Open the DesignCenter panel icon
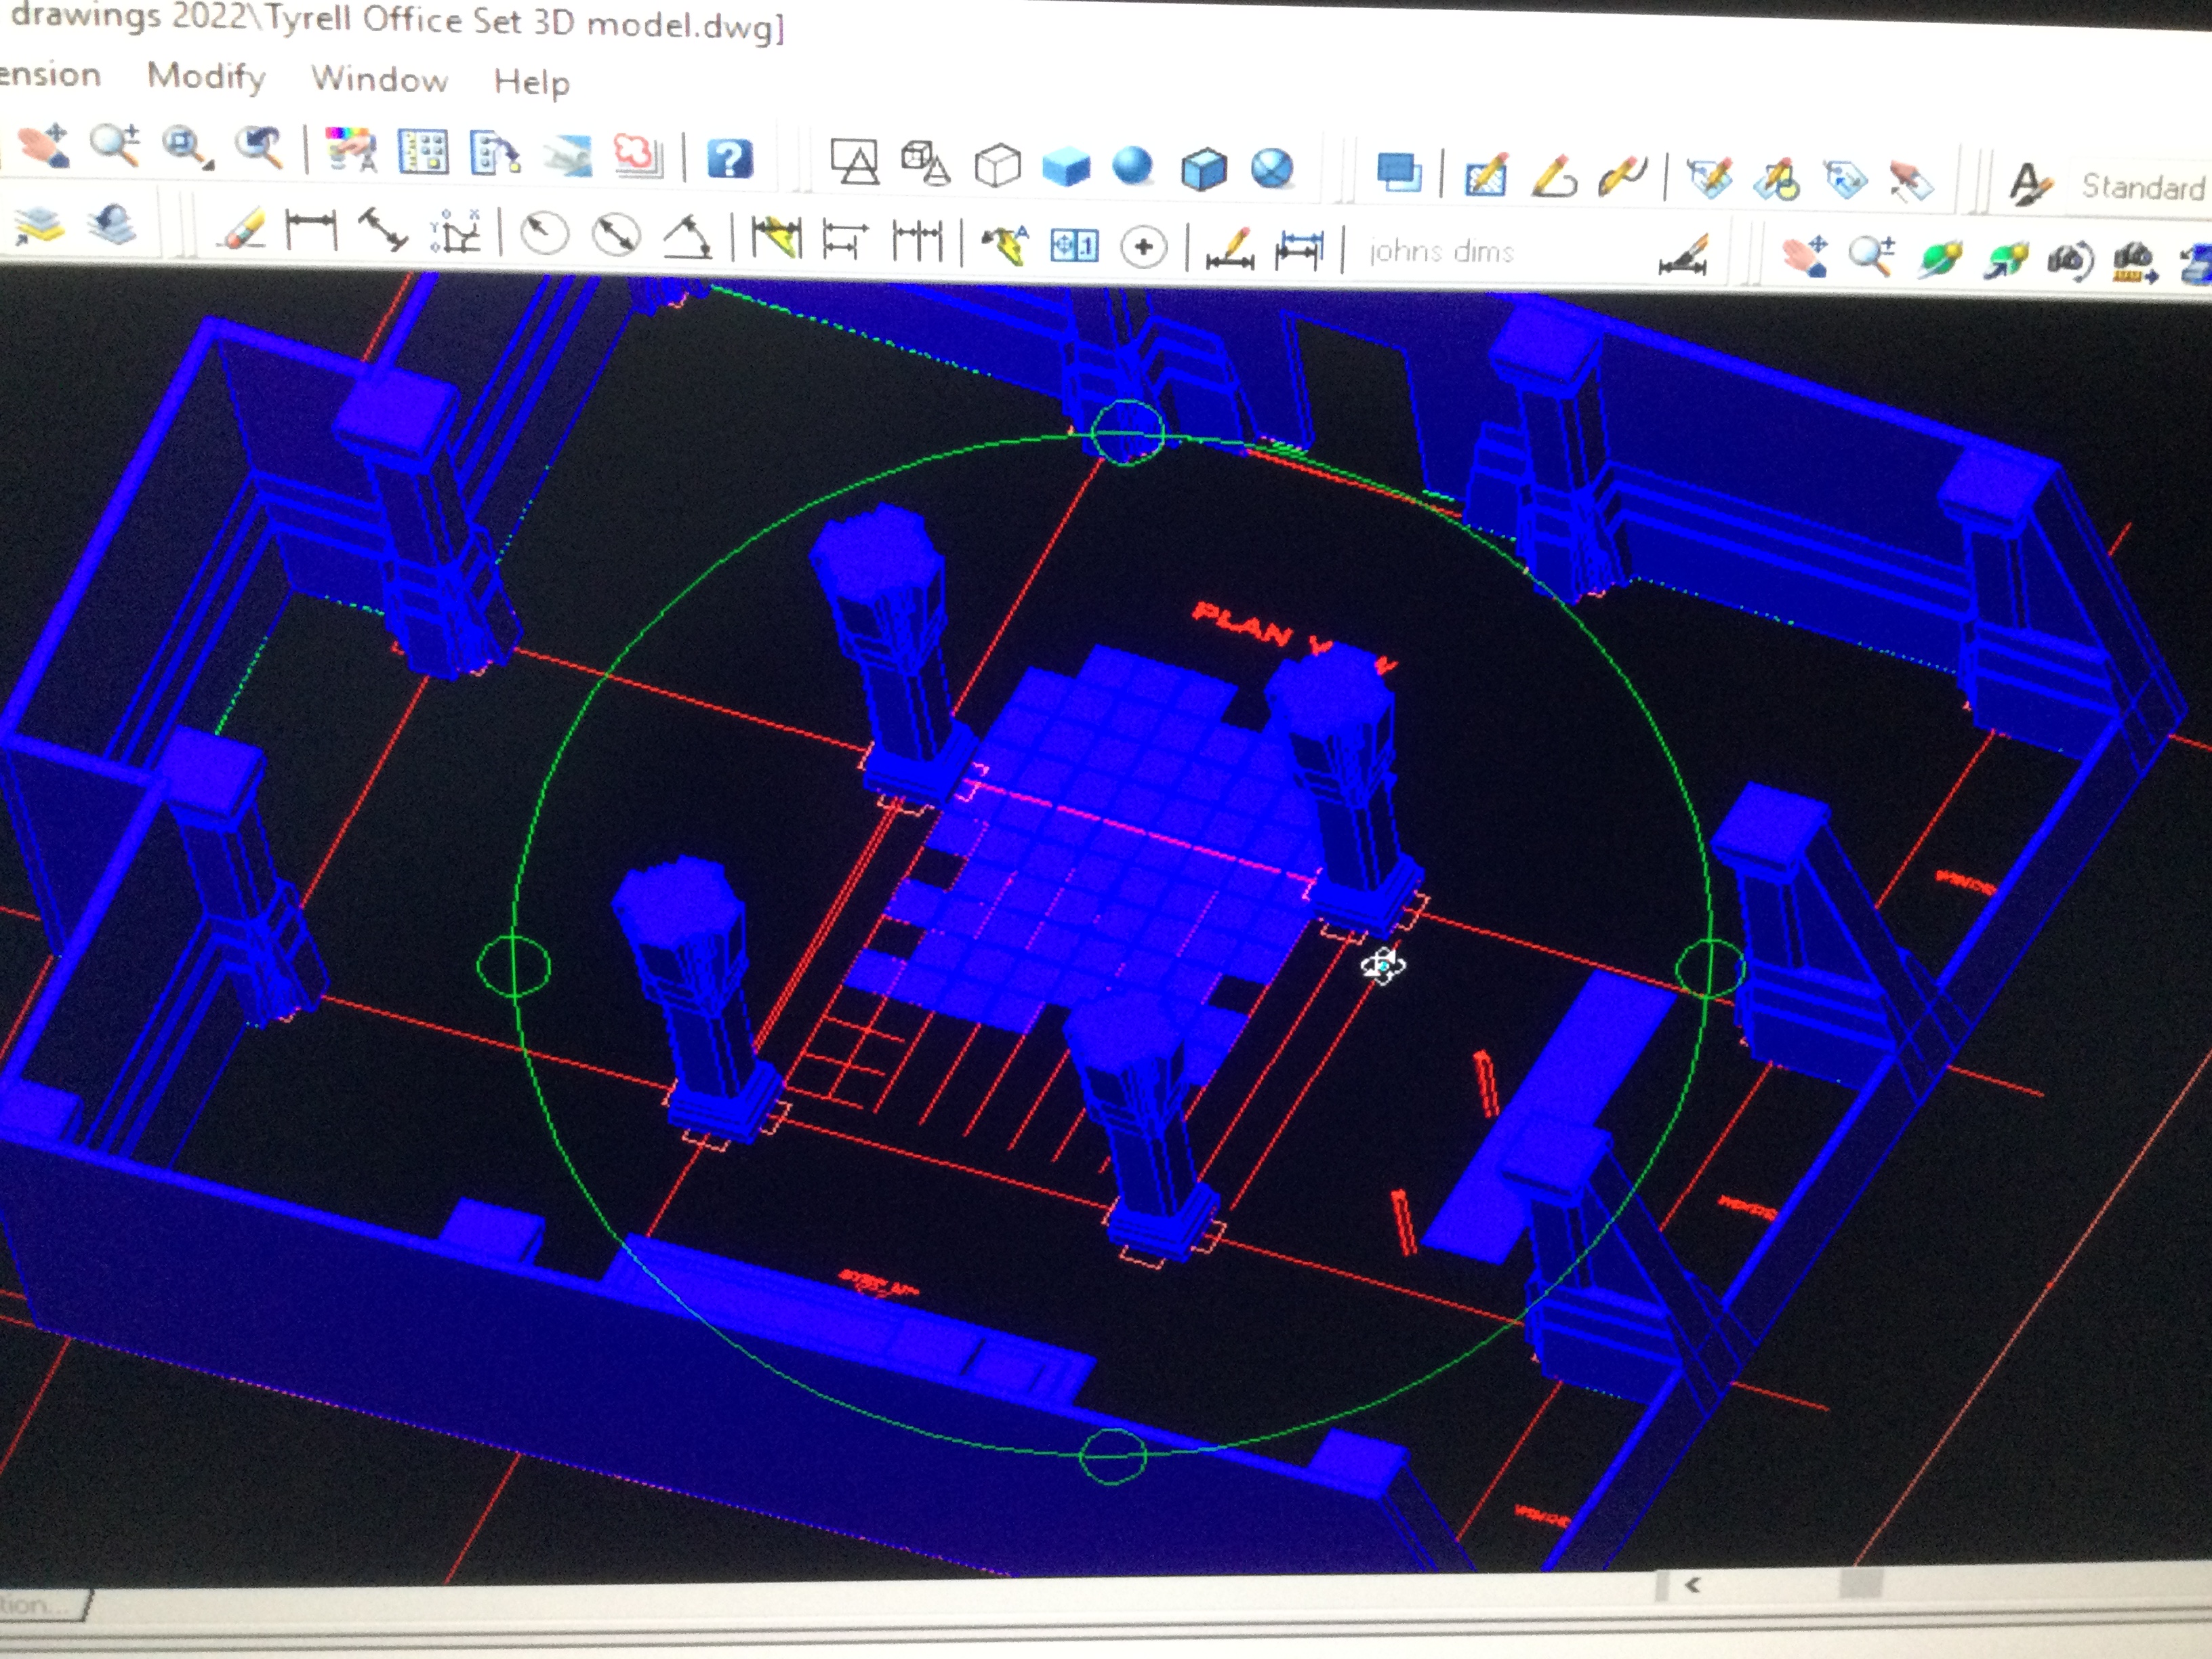Viewport: 2212px width, 1659px height. 423,153
